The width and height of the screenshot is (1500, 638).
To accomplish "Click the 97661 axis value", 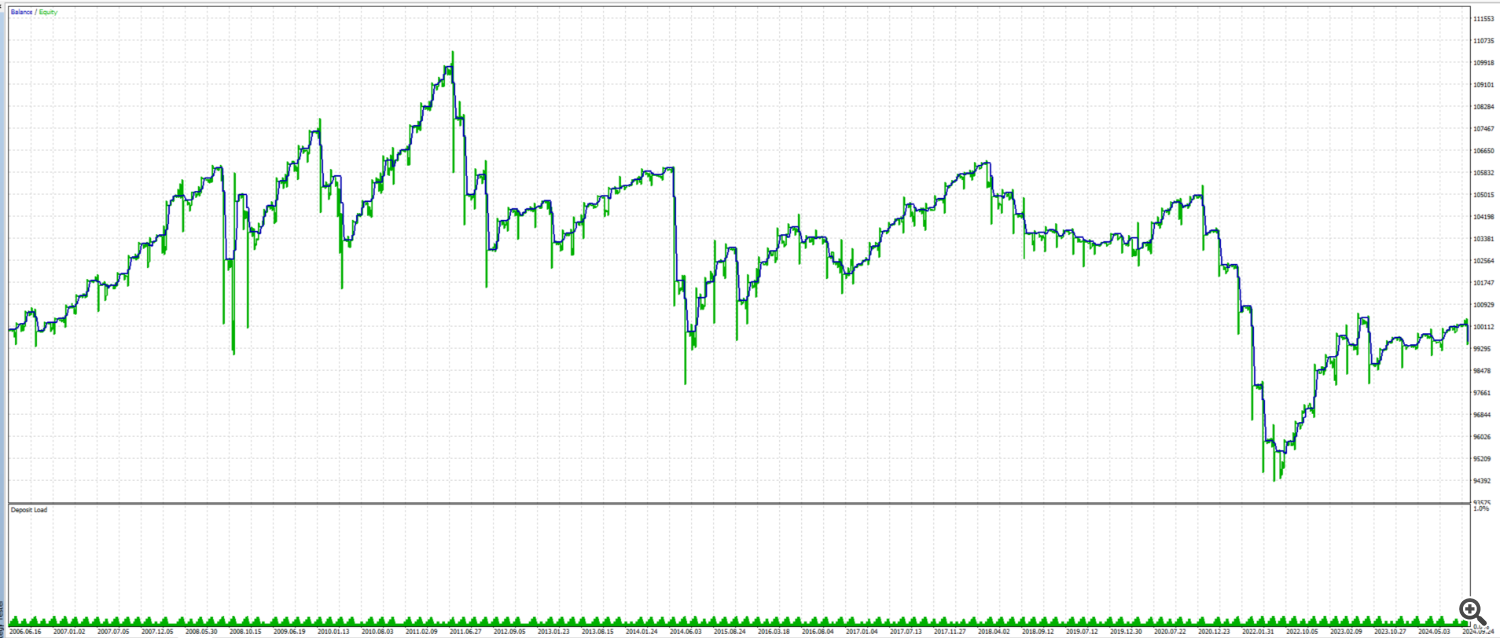I will point(1482,393).
